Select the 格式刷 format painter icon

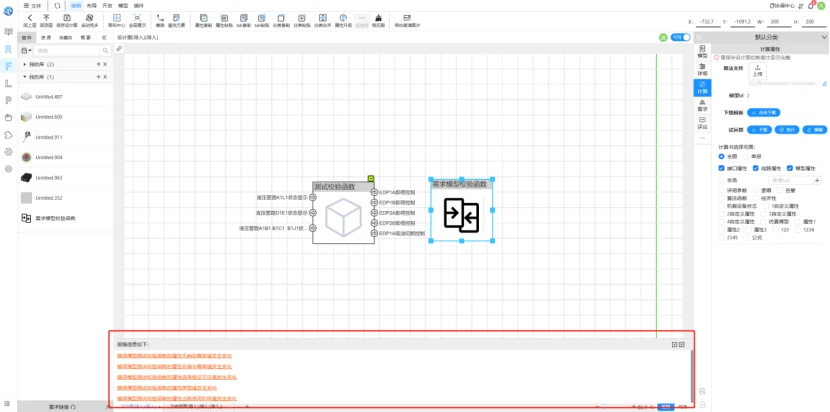(x=378, y=20)
